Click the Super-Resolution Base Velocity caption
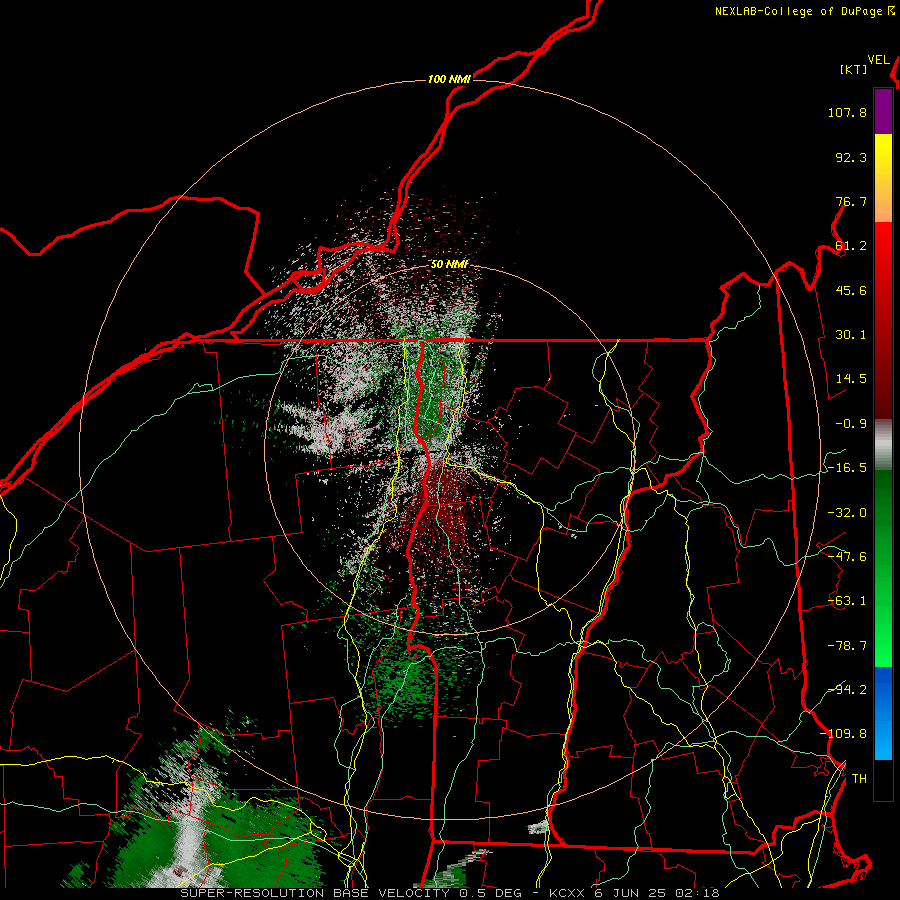The image size is (900, 900). point(449,893)
